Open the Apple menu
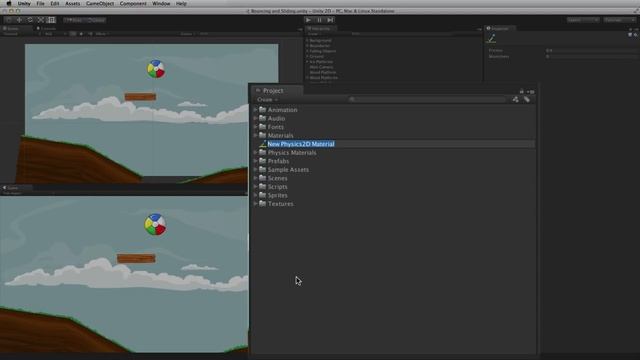 pos(9,3)
